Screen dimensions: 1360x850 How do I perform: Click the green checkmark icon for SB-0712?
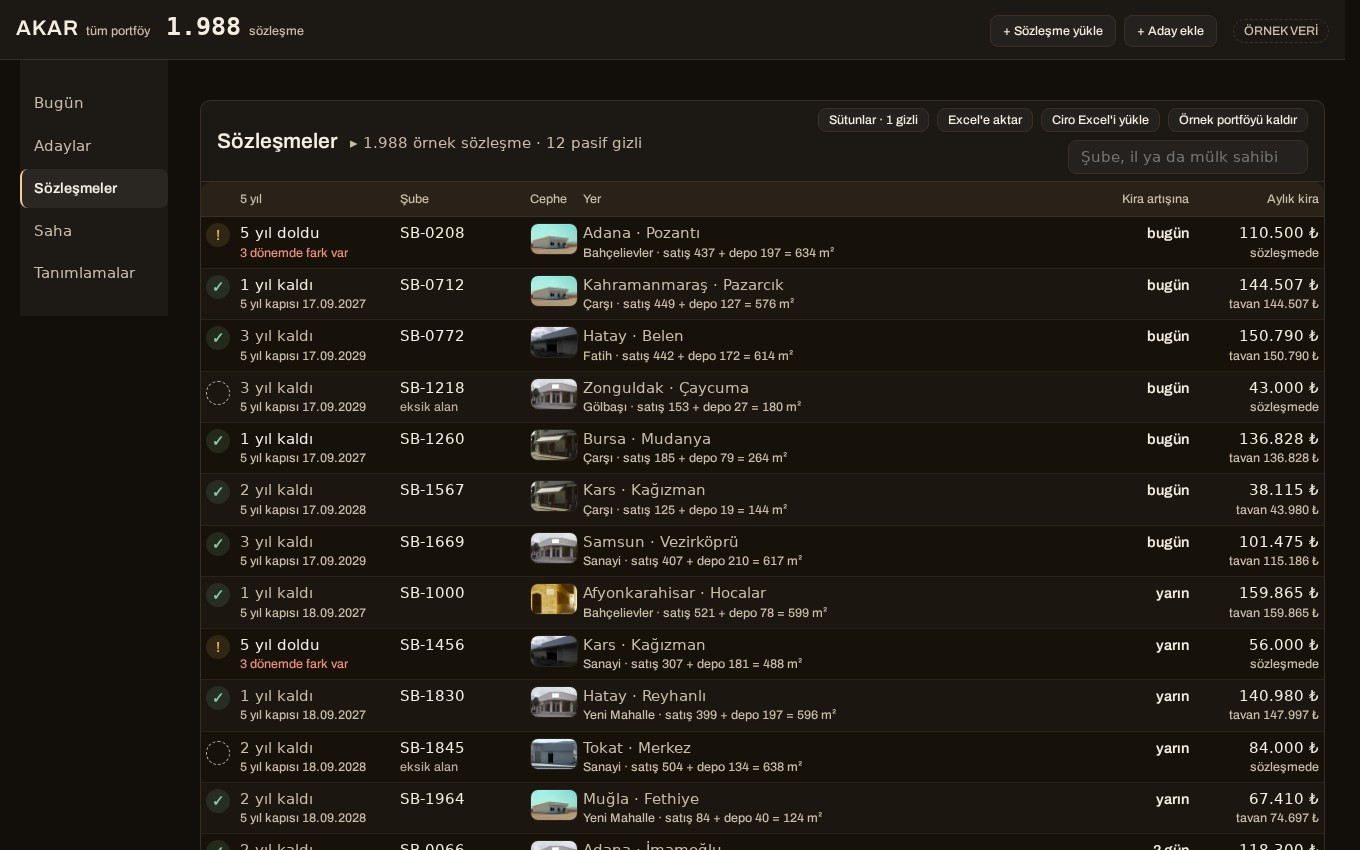point(218,287)
